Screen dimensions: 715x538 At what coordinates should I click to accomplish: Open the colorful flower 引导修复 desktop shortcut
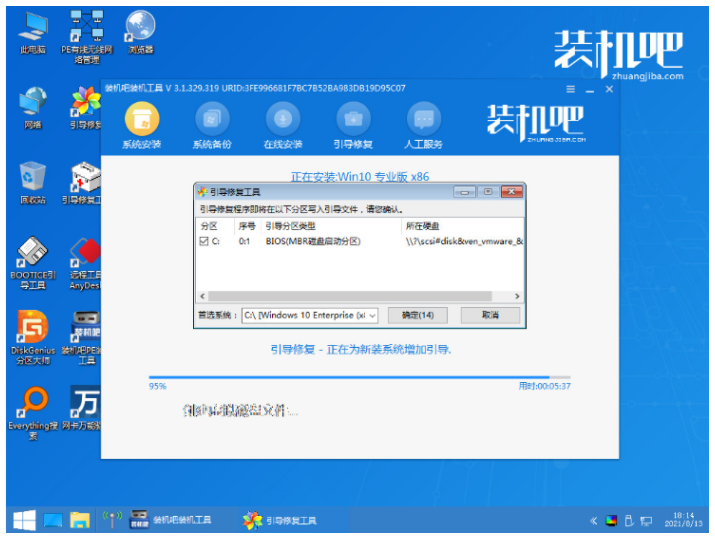(x=86, y=108)
